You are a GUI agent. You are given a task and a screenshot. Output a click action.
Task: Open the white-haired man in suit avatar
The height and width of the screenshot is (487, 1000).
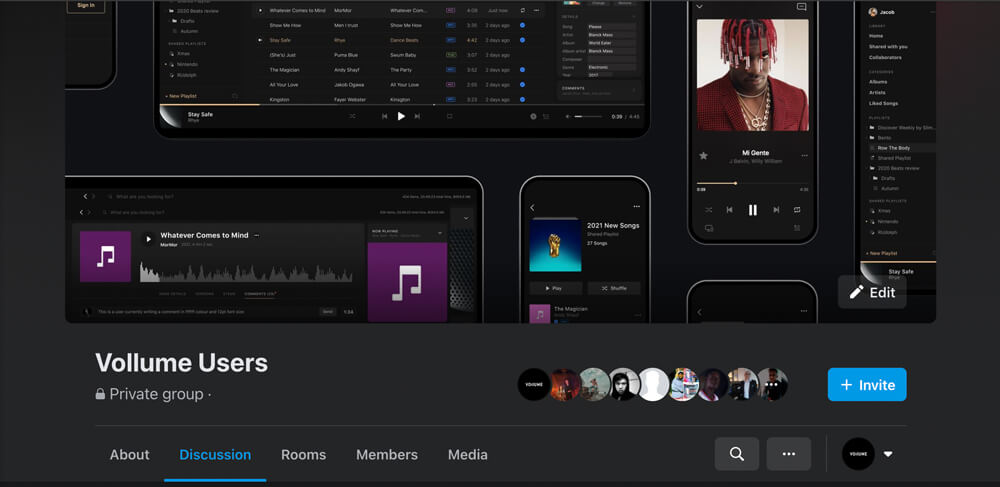(742, 384)
